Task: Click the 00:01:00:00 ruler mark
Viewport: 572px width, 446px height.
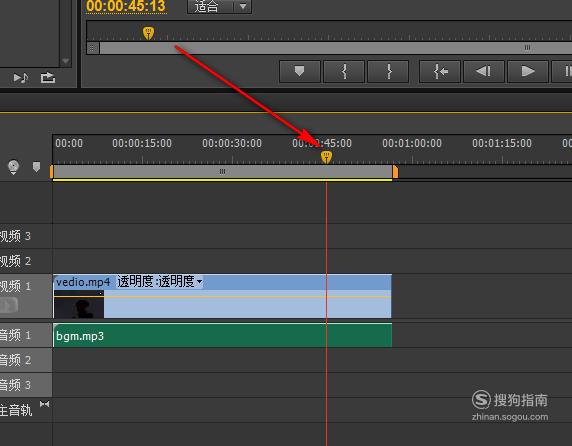Action: tap(412, 143)
